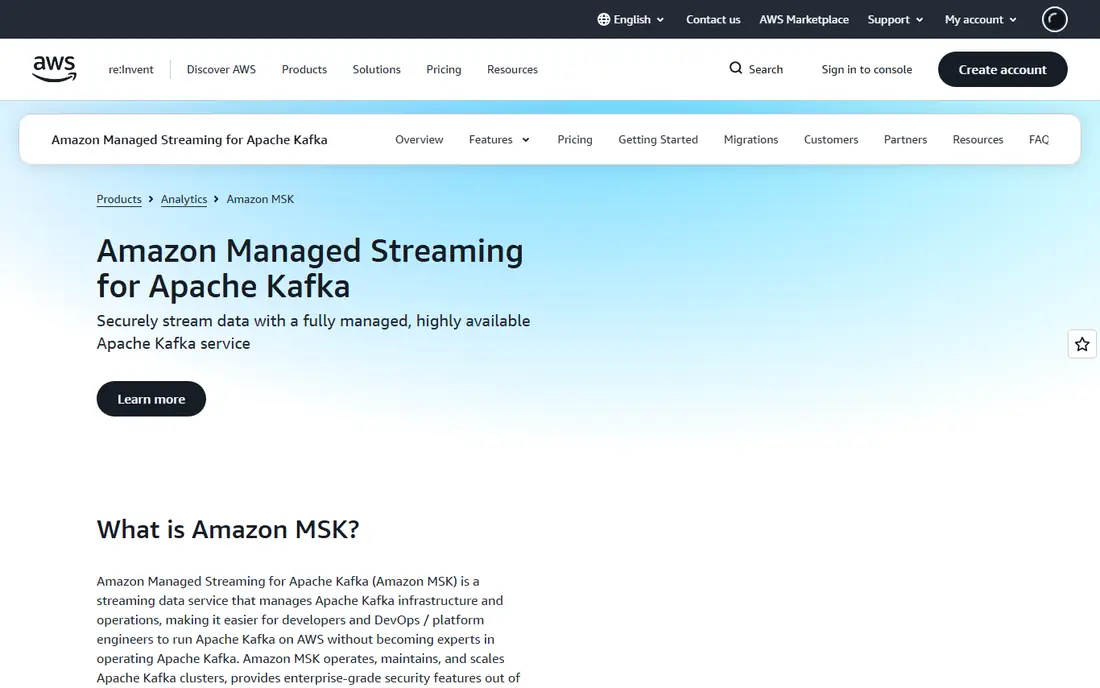Image resolution: width=1100 pixels, height=688 pixels.
Task: Open the re:Invent link
Action: [x=130, y=69]
